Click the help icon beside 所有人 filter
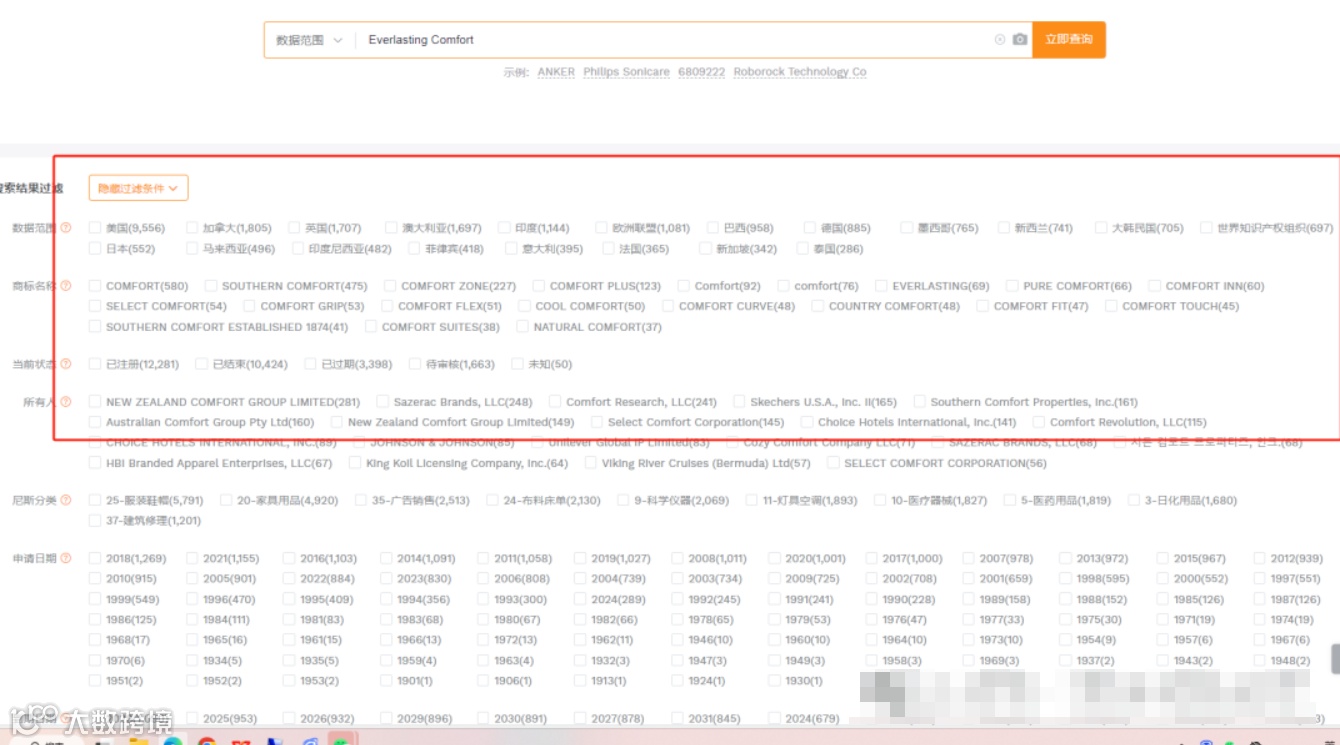The width and height of the screenshot is (1340, 745). pyautogui.click(x=66, y=402)
